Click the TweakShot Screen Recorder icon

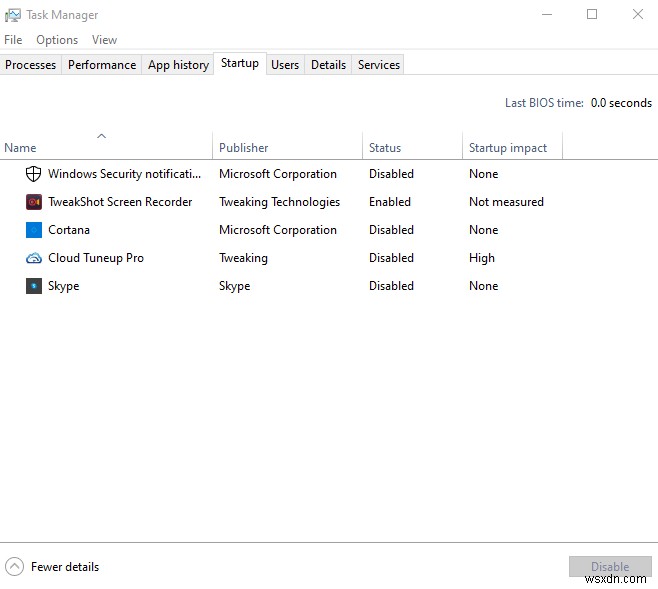(34, 202)
